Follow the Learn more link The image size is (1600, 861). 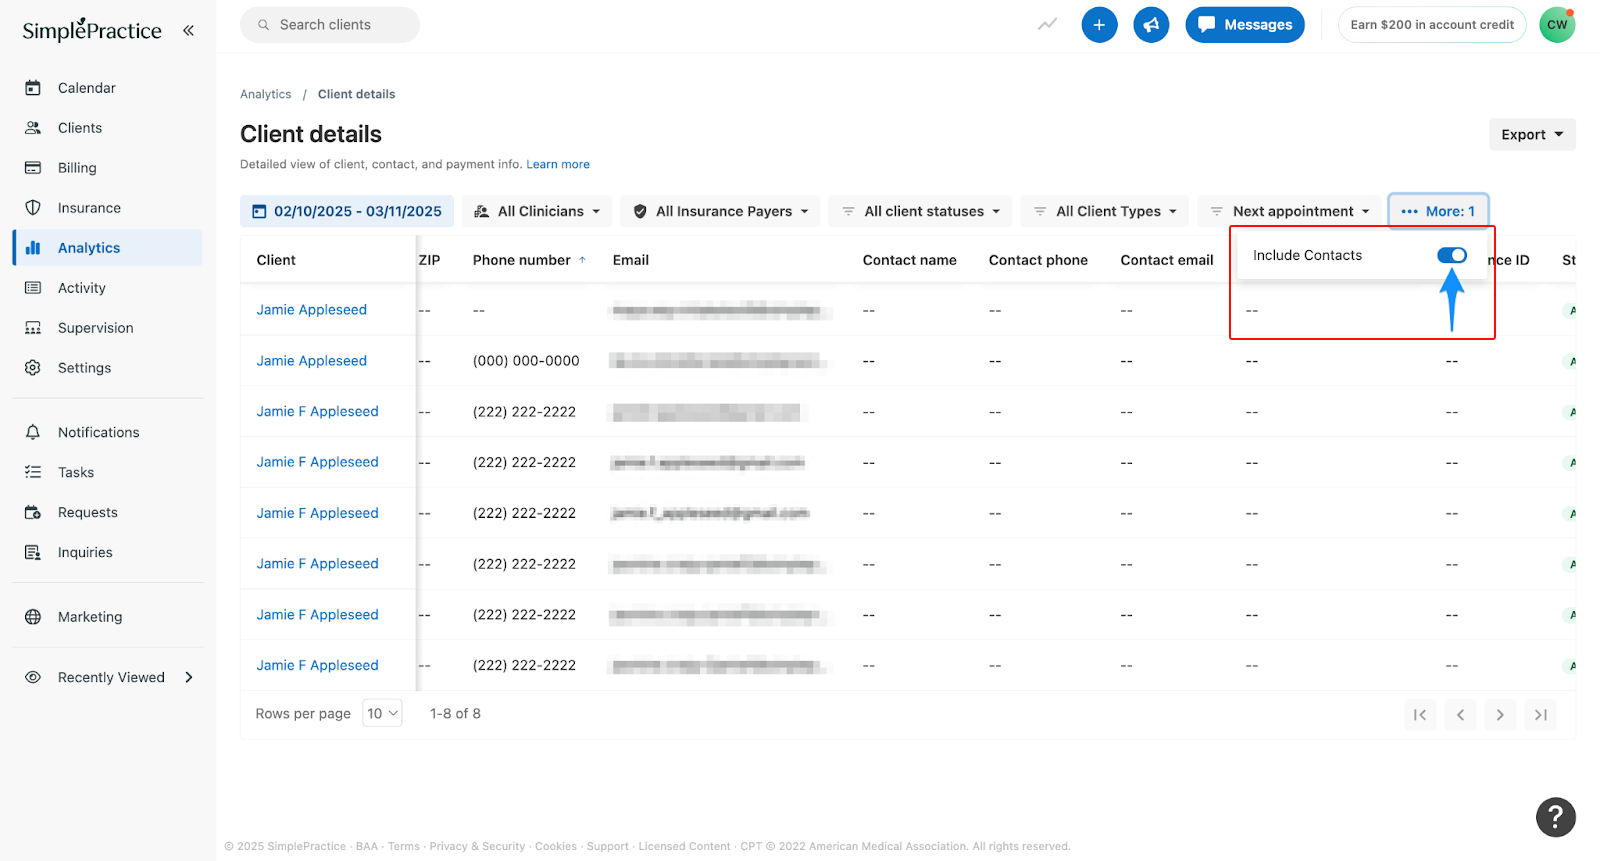click(558, 164)
